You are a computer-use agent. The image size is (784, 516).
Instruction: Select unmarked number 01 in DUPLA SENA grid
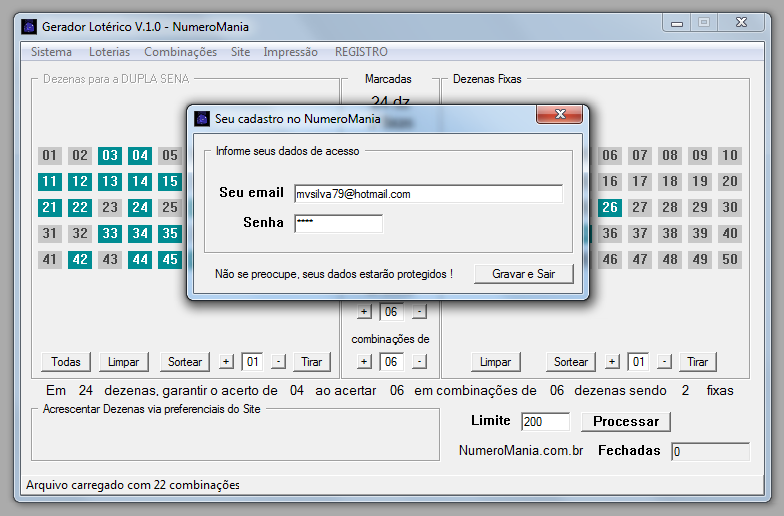(50, 156)
